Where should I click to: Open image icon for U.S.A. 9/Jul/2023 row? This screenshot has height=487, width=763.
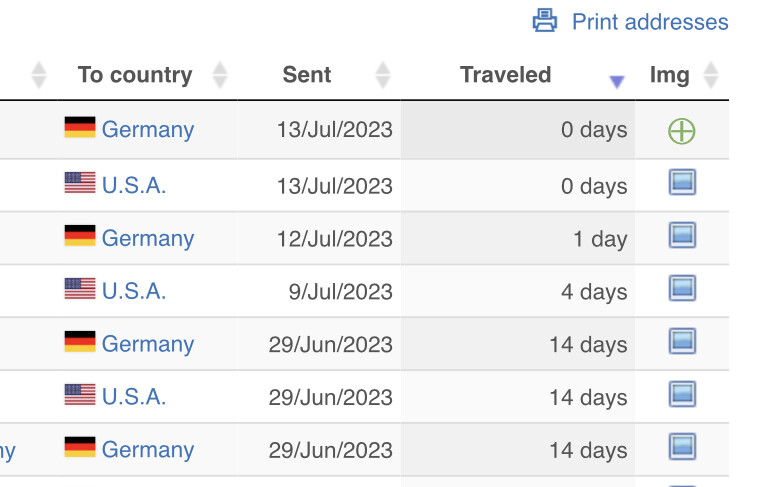682,289
